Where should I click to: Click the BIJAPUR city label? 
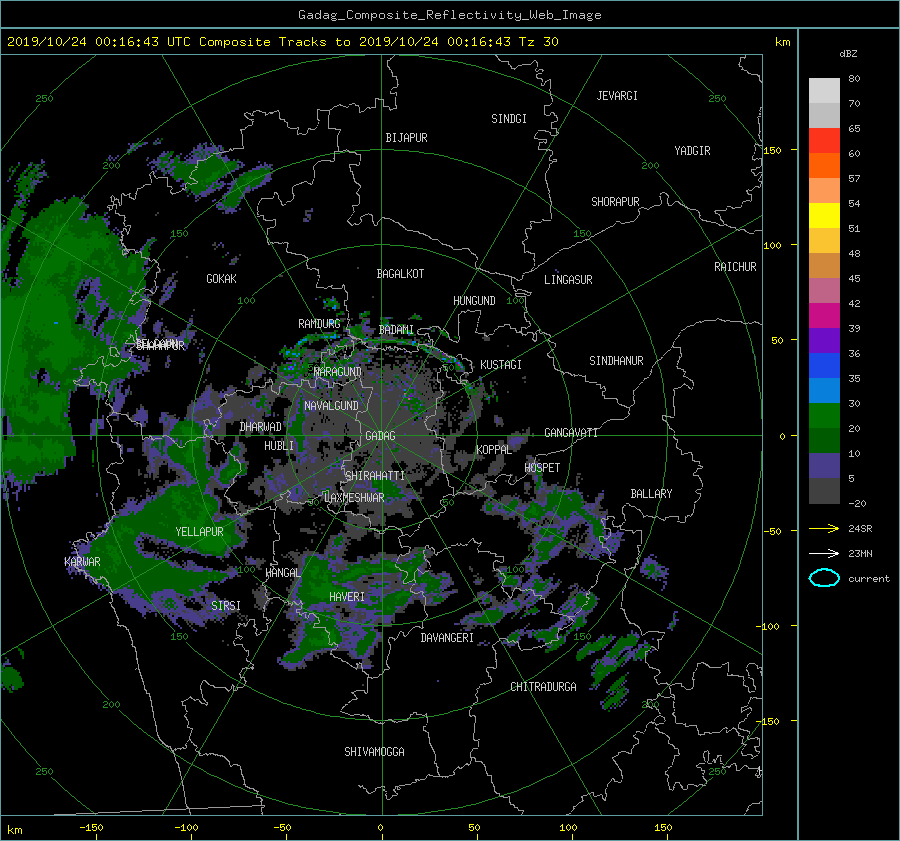(406, 138)
